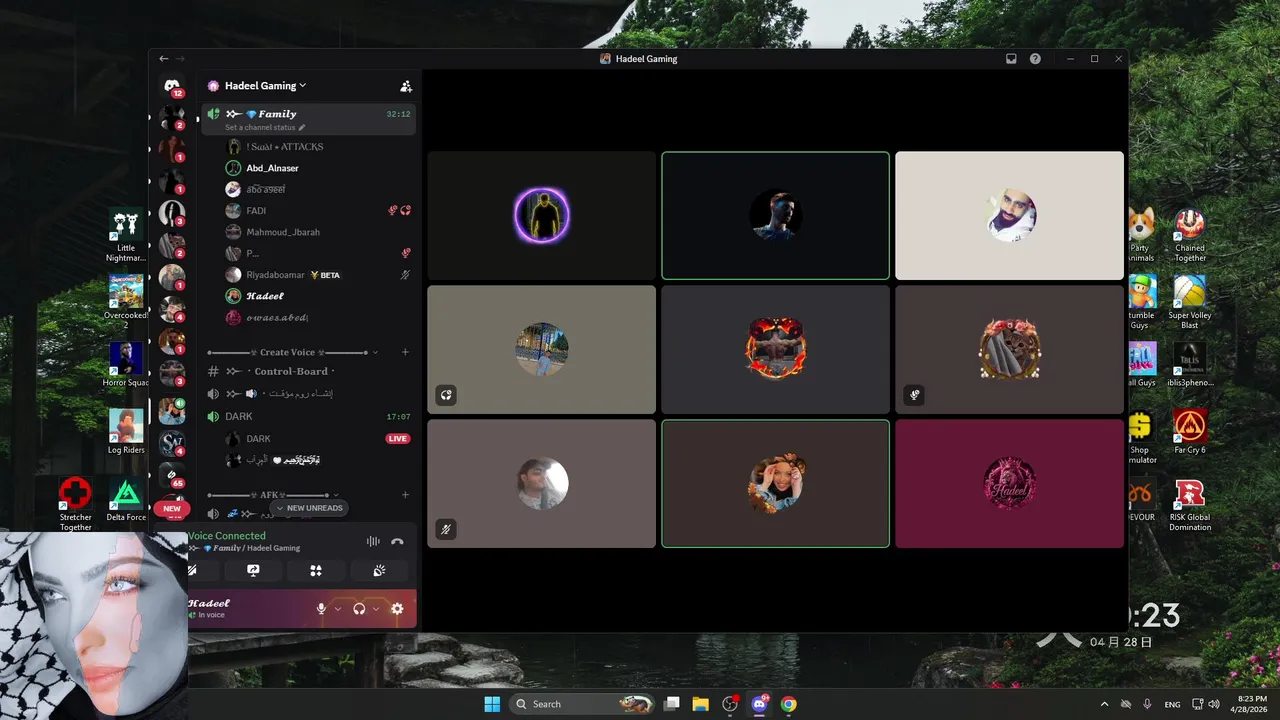The width and height of the screenshot is (1280, 720).
Task: Open Little Nightmares desktop shortcut
Action: pos(126,237)
